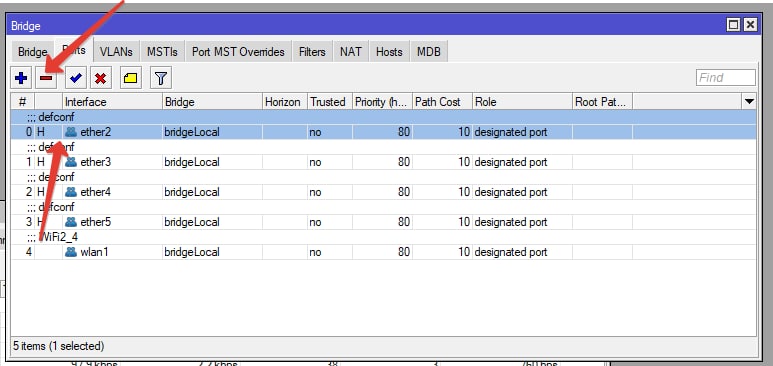The width and height of the screenshot is (773, 366).
Task: Click the red minus Remove button
Action: click(46, 78)
